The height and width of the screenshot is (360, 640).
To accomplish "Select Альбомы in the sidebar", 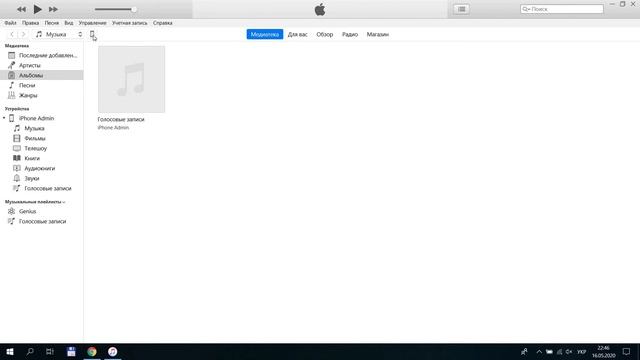I will pos(42,75).
